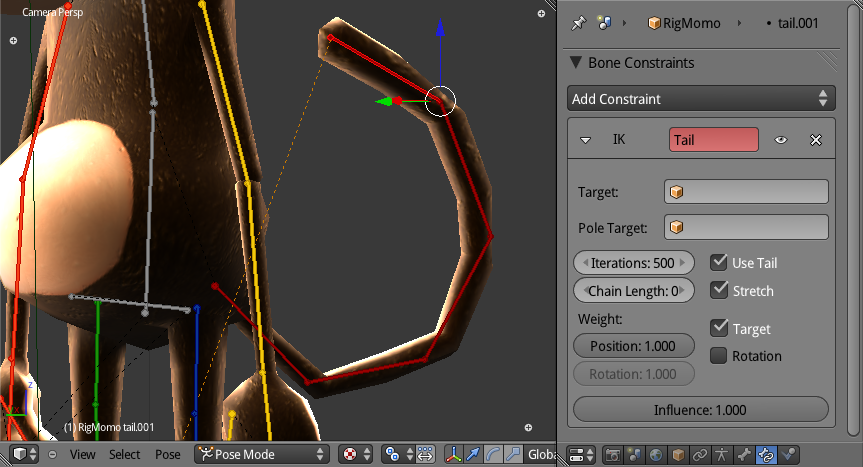Click the plus icon at viewport top left

click(13, 41)
